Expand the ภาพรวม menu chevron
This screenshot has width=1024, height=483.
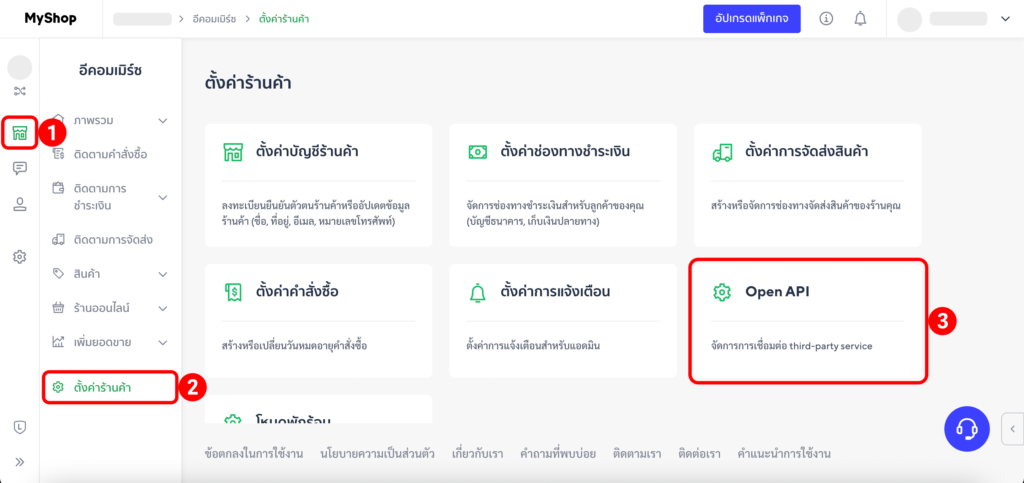(163, 121)
